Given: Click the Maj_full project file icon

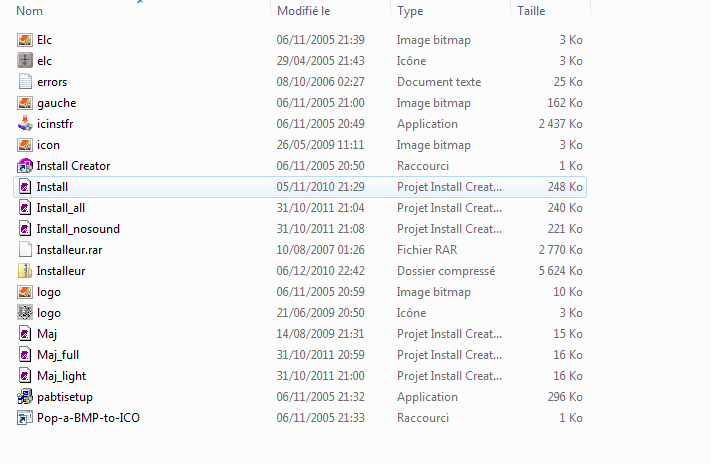Looking at the screenshot, I should pos(25,355).
